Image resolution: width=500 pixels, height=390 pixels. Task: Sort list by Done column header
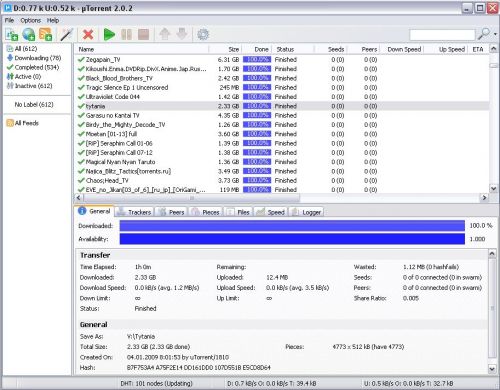point(257,49)
